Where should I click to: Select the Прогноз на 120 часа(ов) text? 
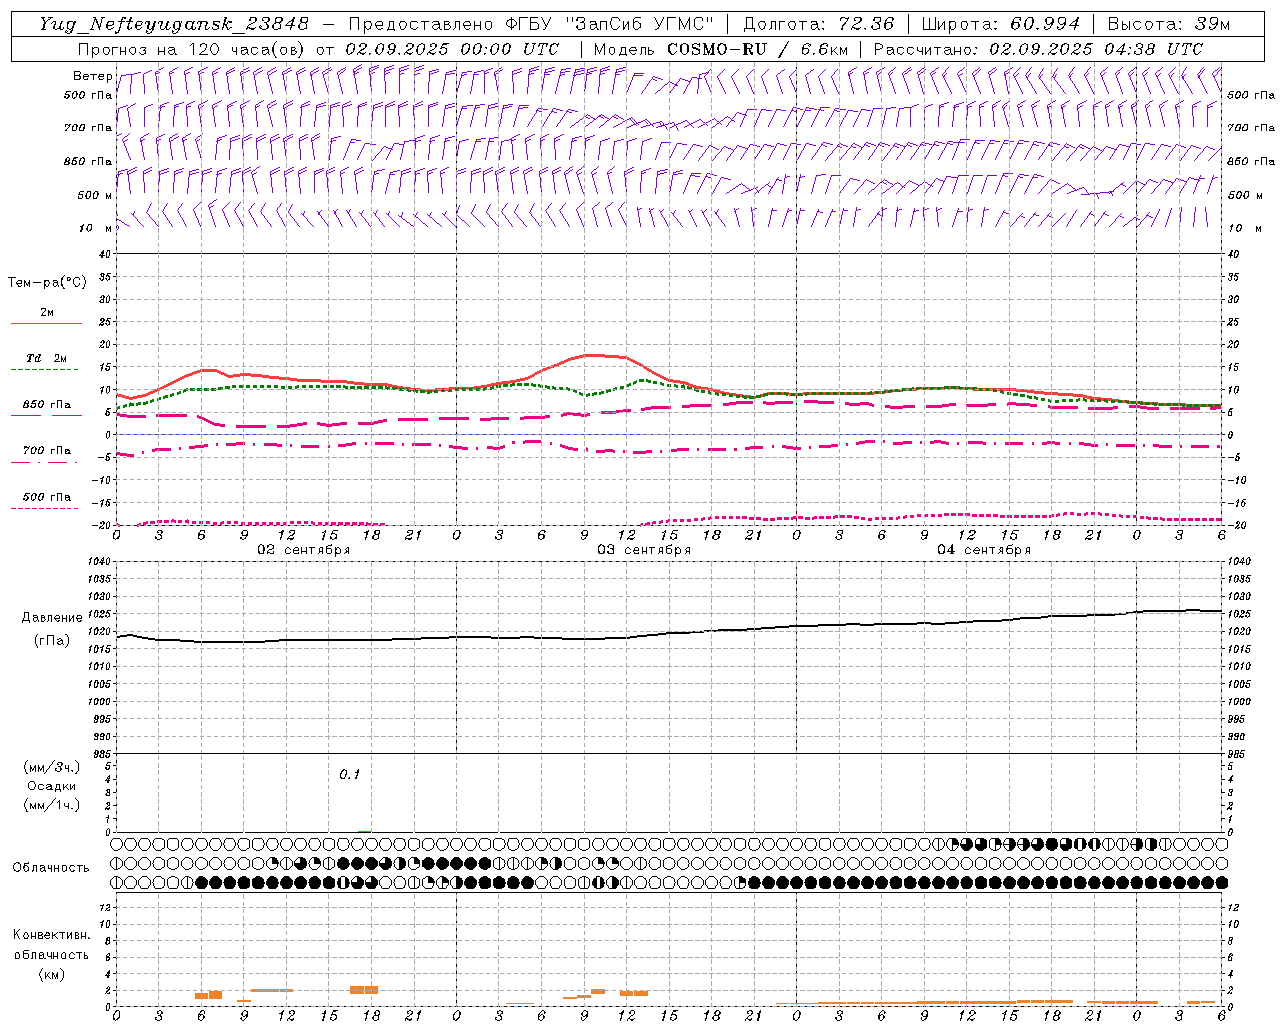coord(193,49)
